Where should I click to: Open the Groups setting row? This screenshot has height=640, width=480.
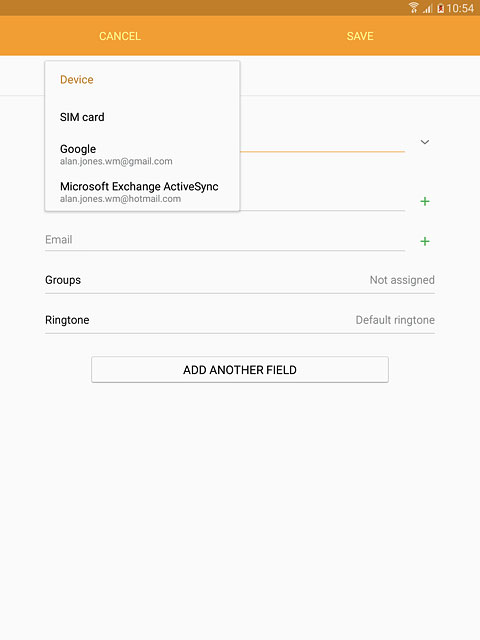point(240,280)
